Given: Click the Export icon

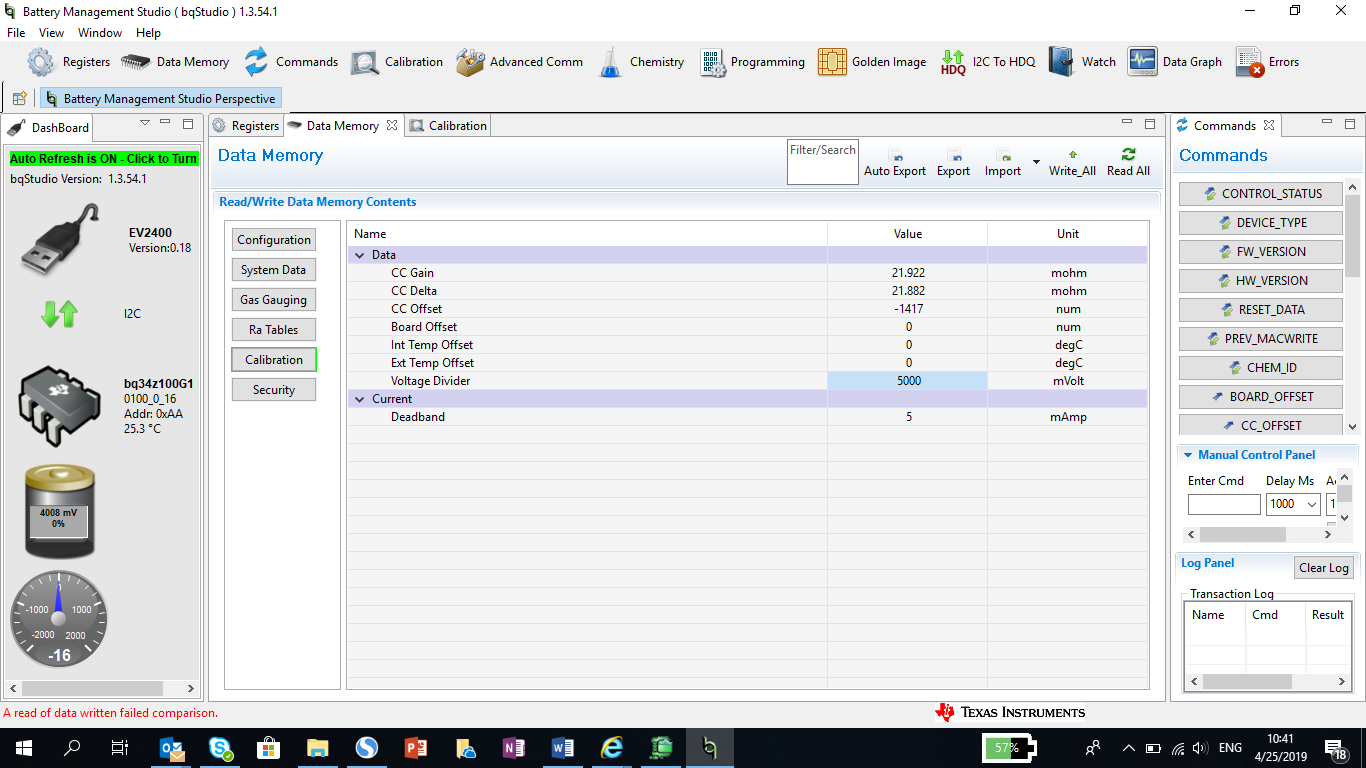Looking at the screenshot, I should [954, 156].
